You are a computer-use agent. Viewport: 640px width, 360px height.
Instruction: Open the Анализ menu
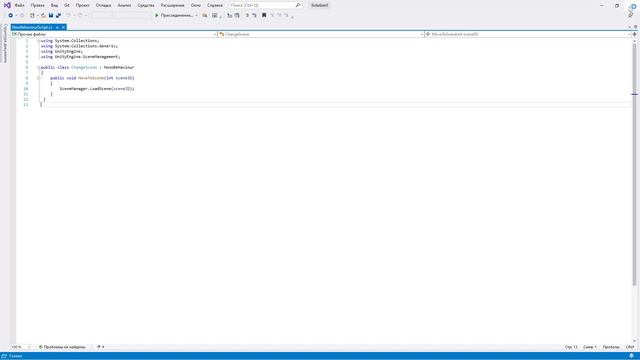tap(124, 5)
